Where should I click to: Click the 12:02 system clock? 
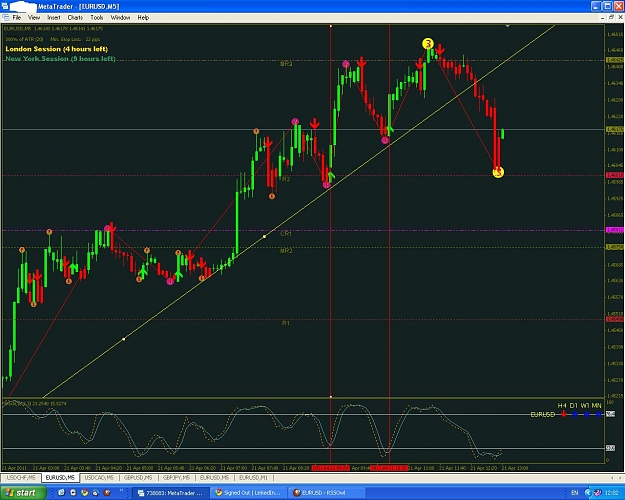click(x=611, y=493)
